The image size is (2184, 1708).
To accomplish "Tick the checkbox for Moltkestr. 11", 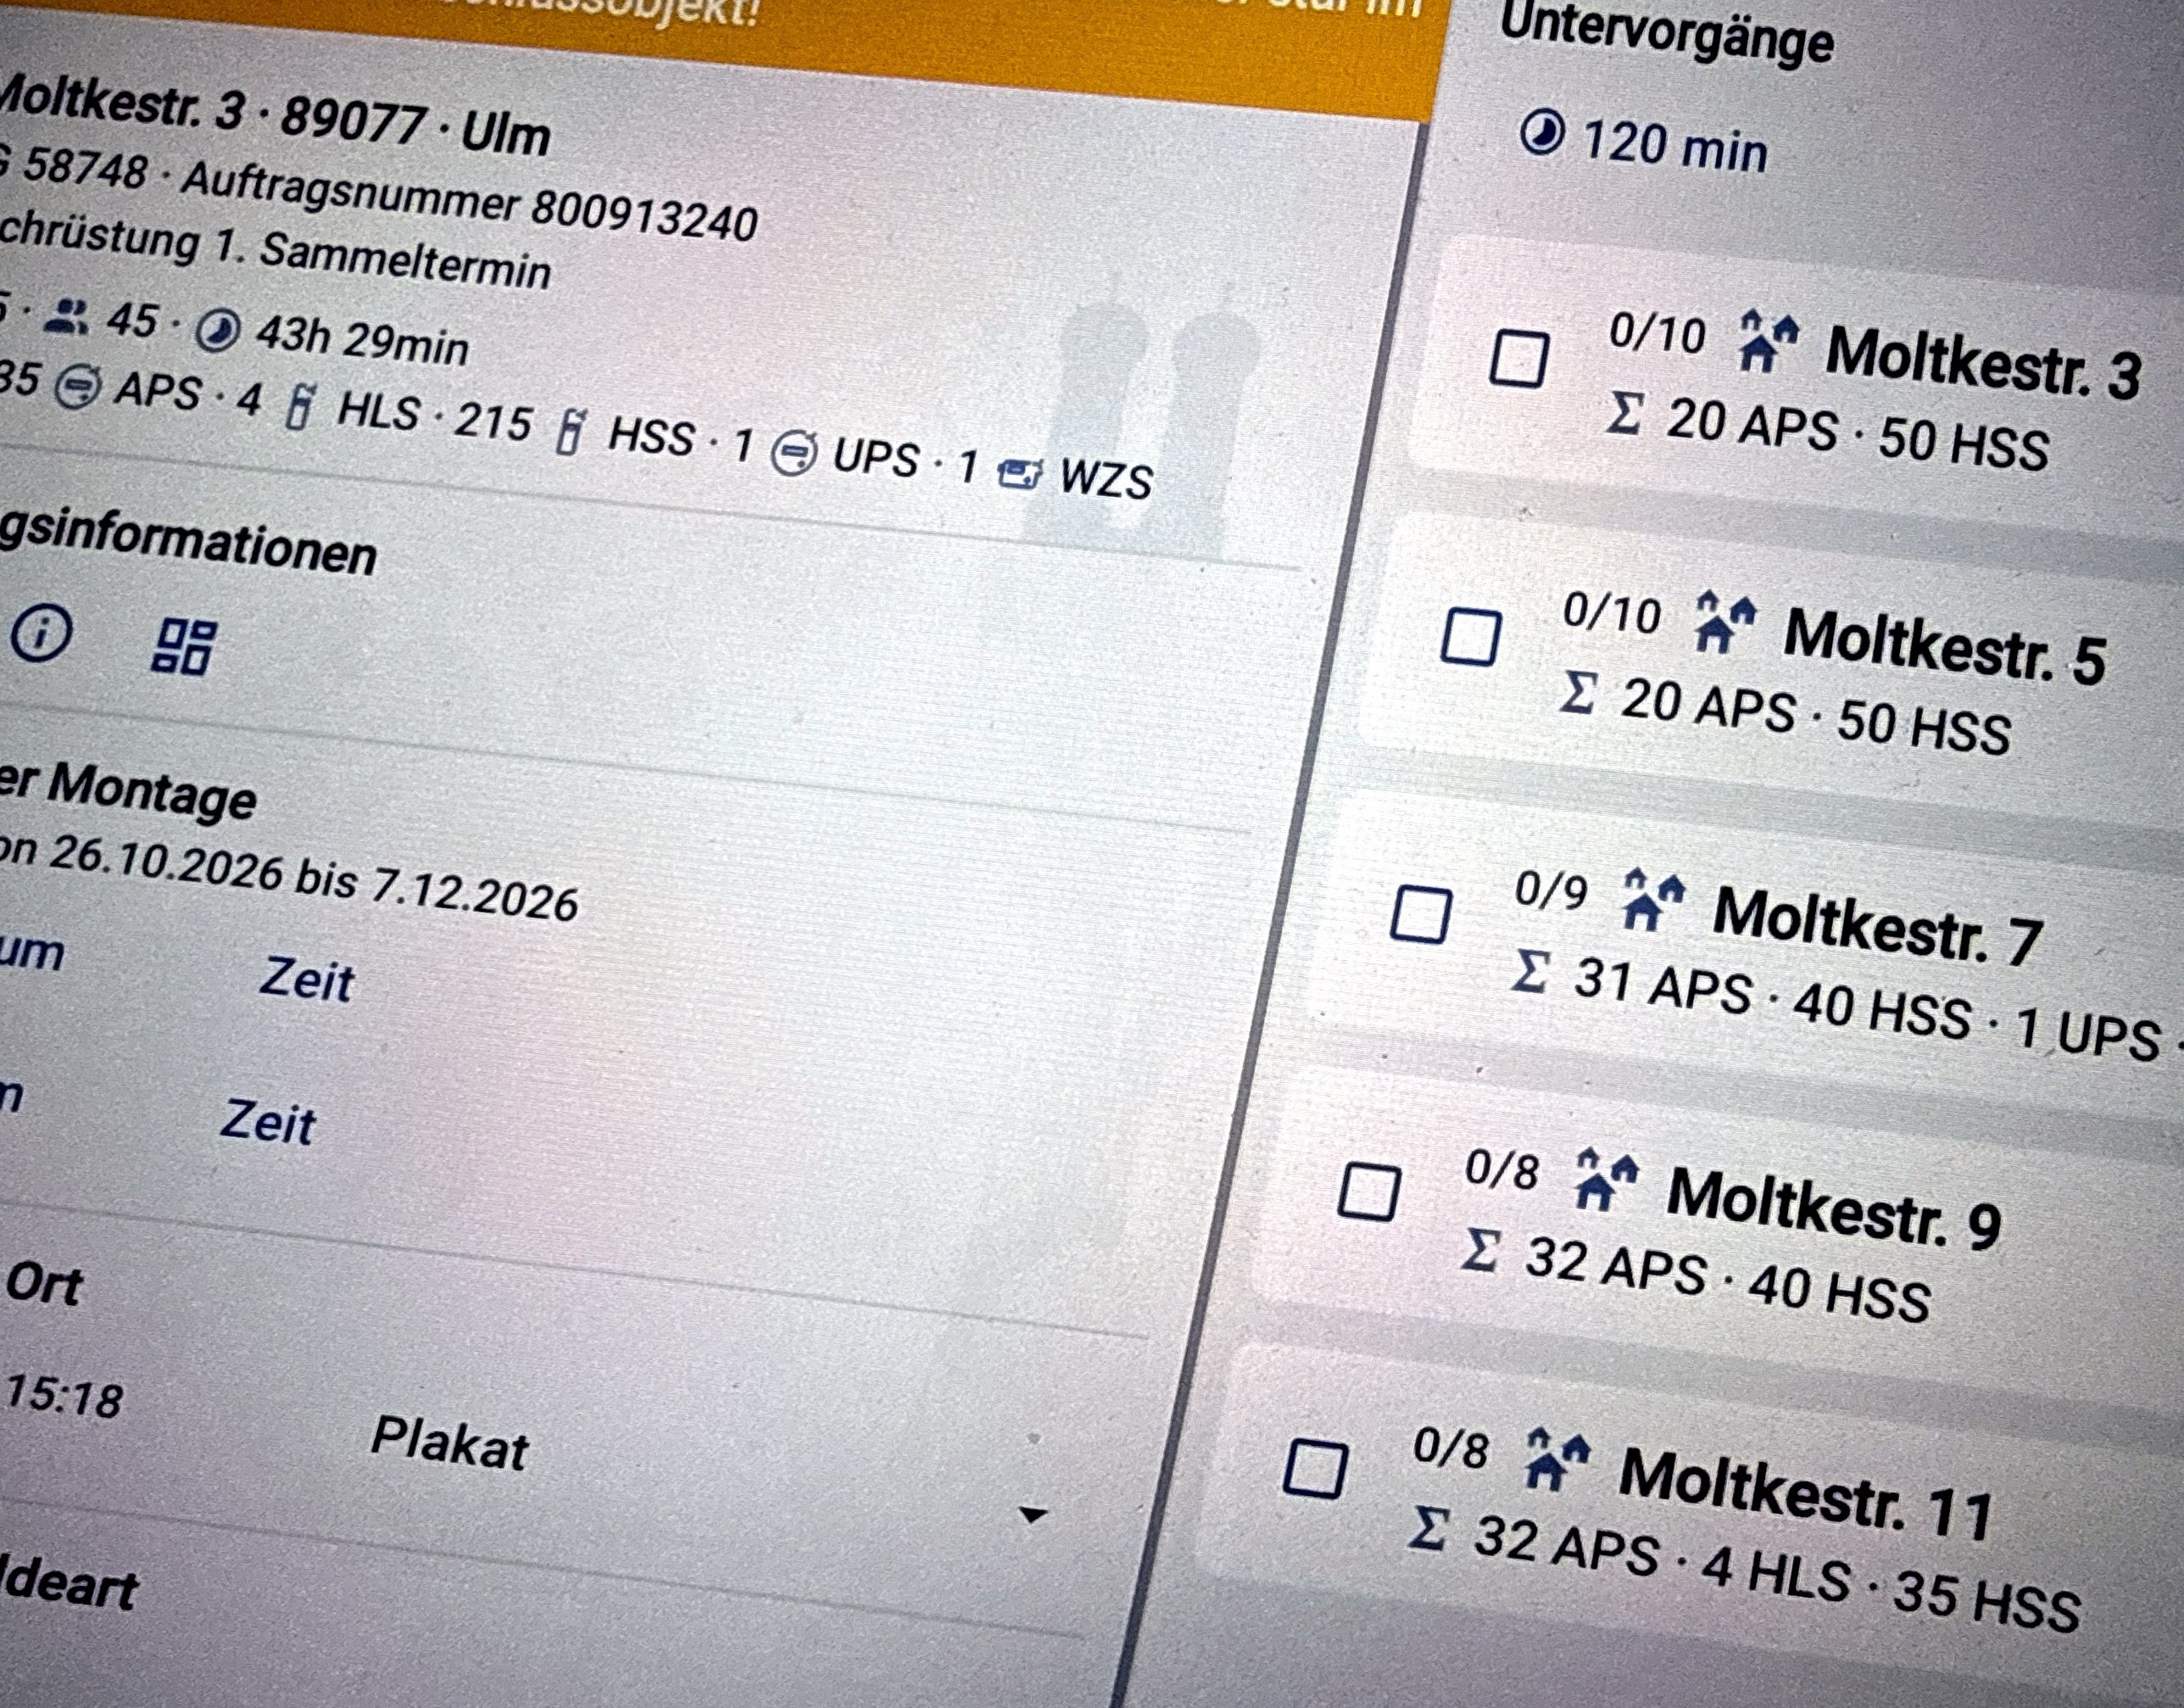I will point(1314,1468).
